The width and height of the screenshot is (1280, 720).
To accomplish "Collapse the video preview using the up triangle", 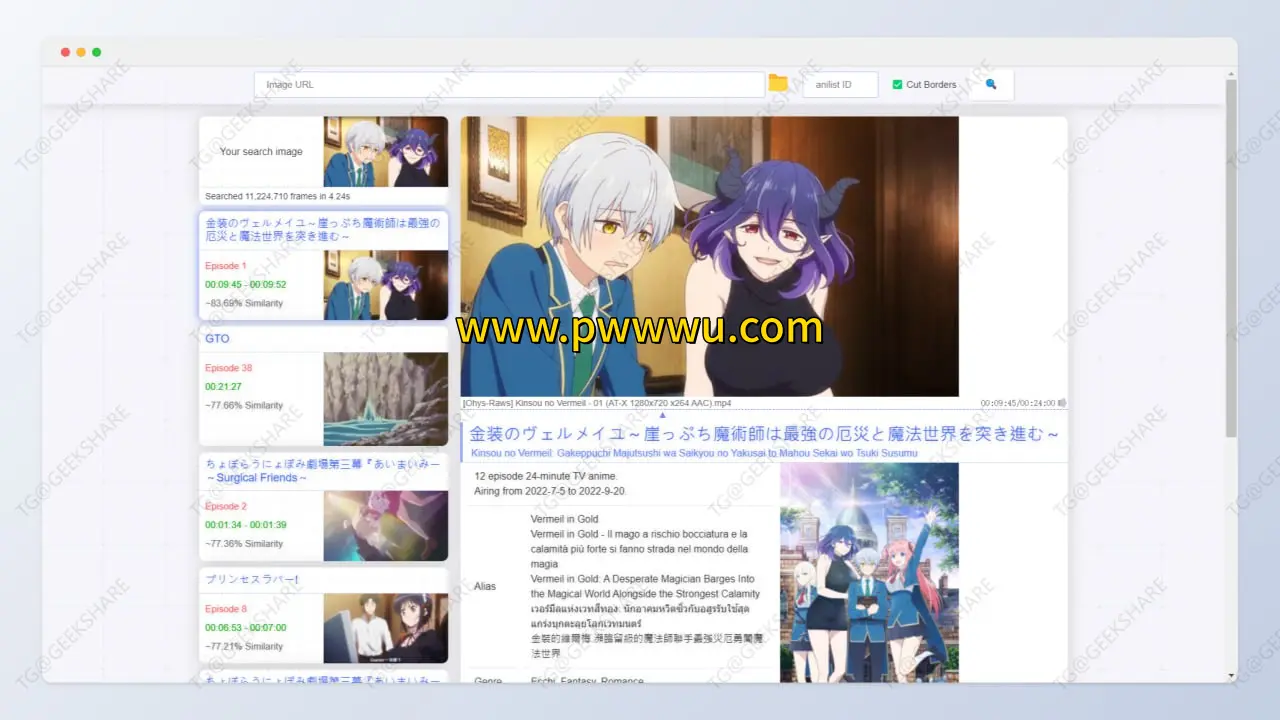I will click(662, 414).
